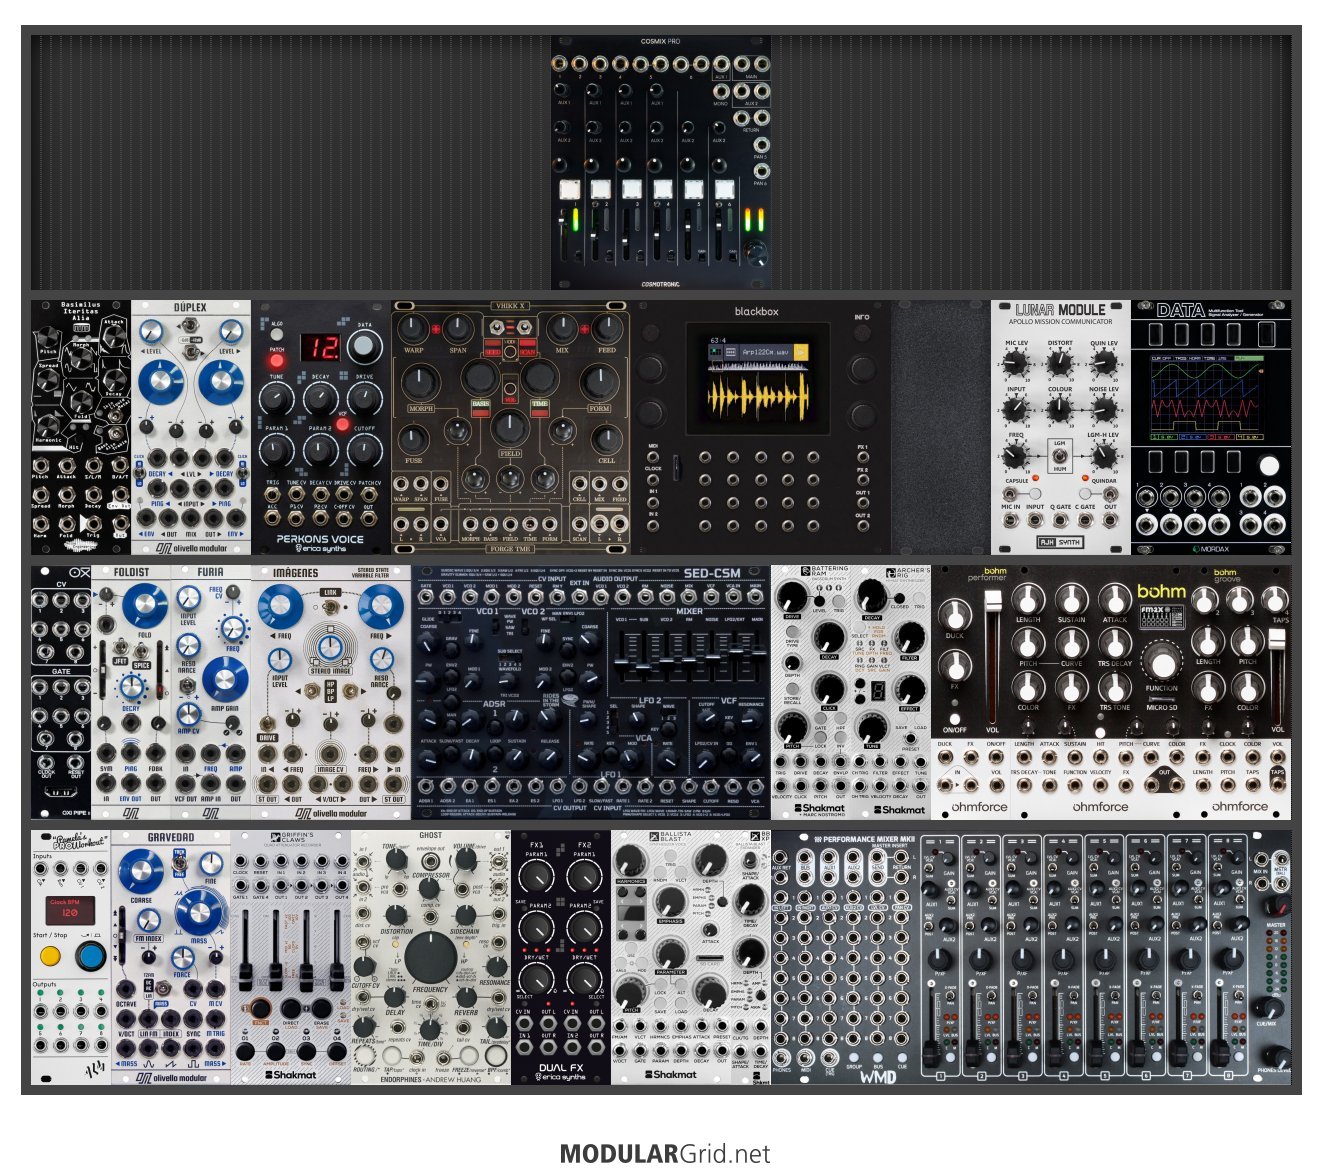Click the CUTOFF knob on Perkons Voice
Image resolution: width=1332 pixels, height=1175 pixels.
click(365, 450)
